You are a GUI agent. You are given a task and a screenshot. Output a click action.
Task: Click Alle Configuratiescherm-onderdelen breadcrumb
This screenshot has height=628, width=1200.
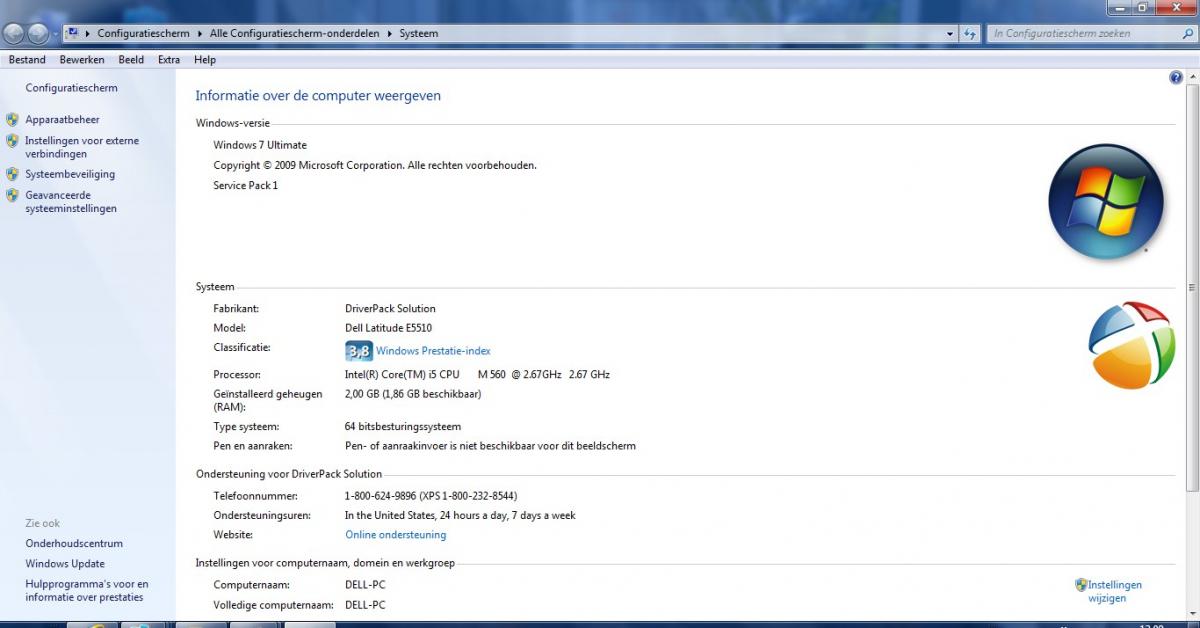coord(294,33)
